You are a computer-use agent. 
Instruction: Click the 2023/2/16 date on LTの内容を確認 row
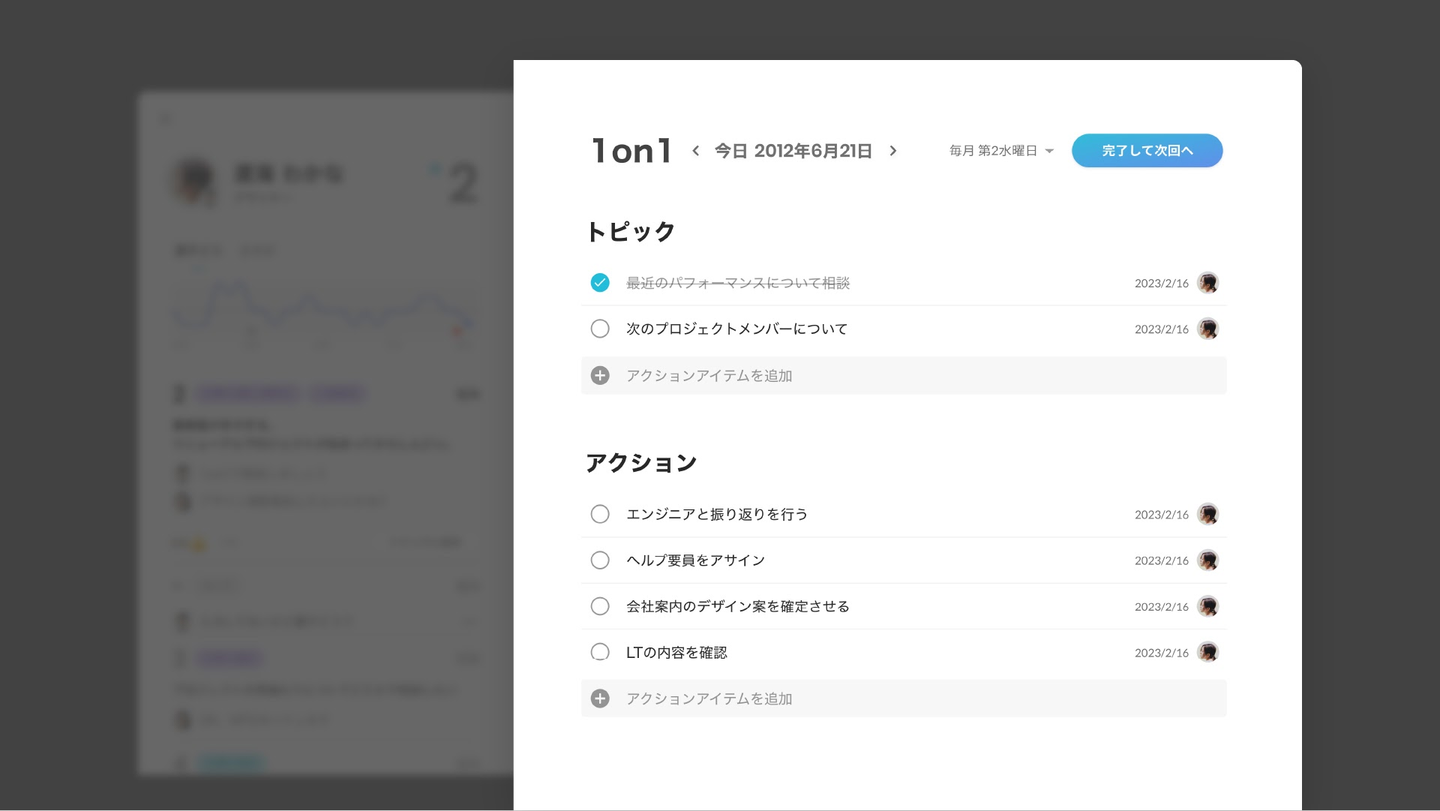coord(1162,653)
